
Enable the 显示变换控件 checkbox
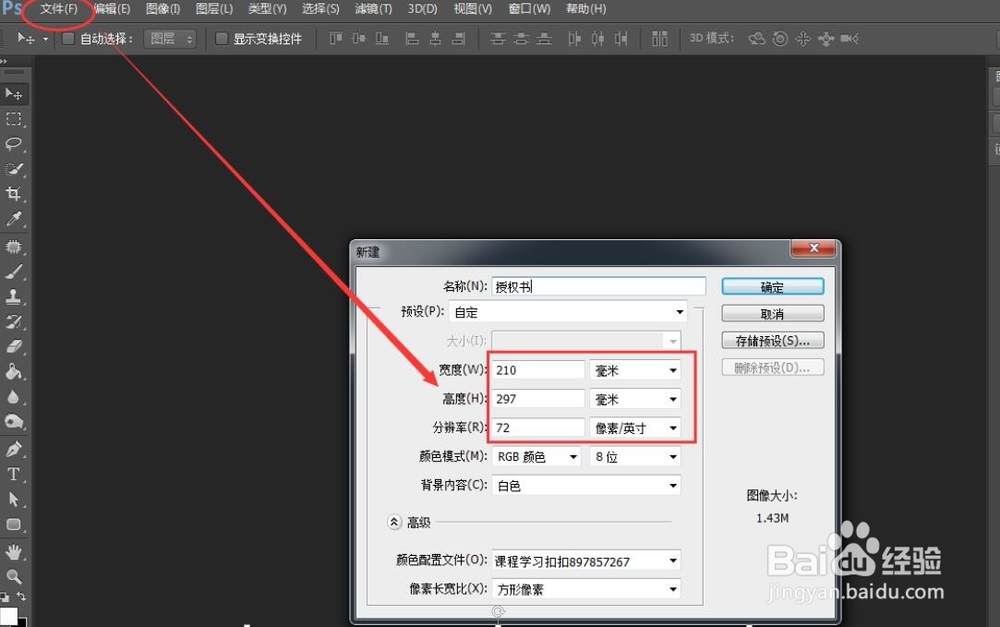click(221, 39)
